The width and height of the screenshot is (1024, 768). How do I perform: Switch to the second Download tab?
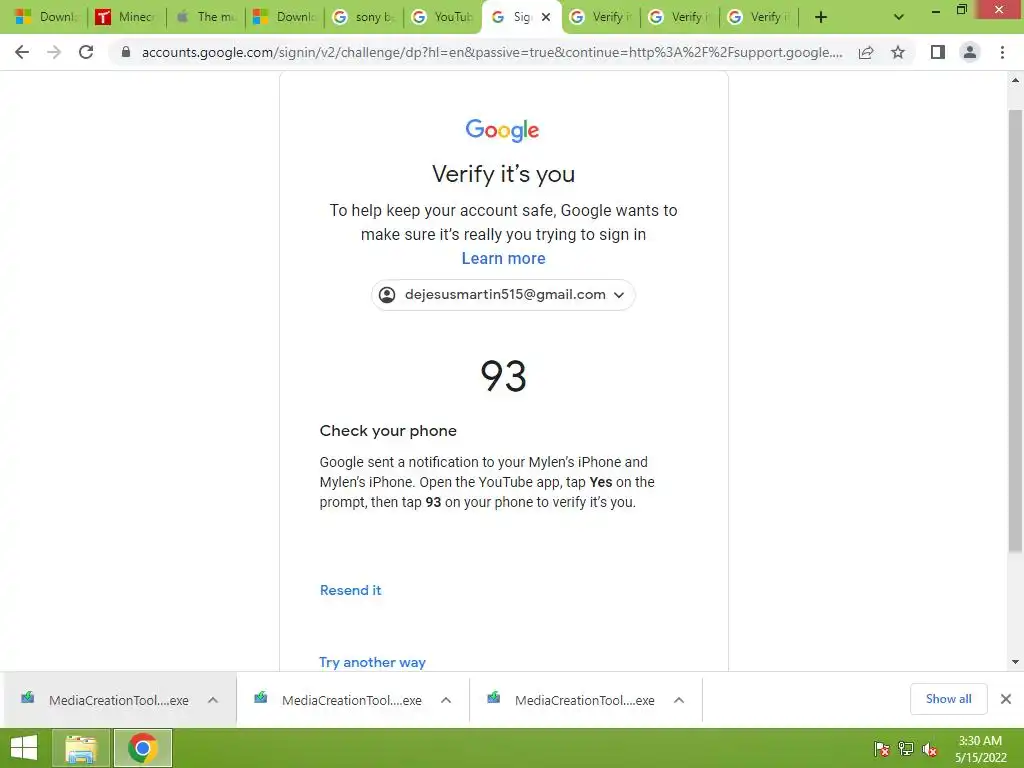[284, 17]
